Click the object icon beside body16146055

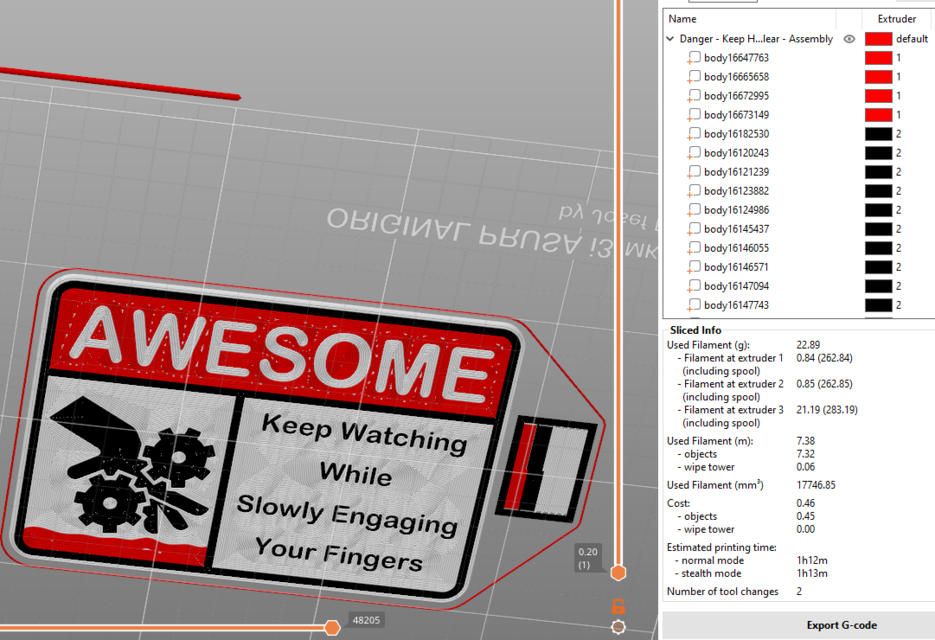tap(693, 247)
